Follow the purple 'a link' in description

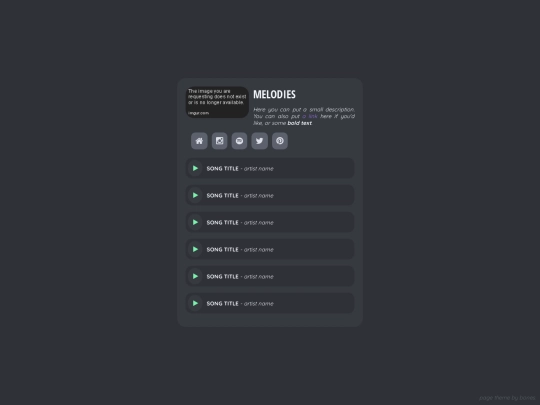click(310, 116)
